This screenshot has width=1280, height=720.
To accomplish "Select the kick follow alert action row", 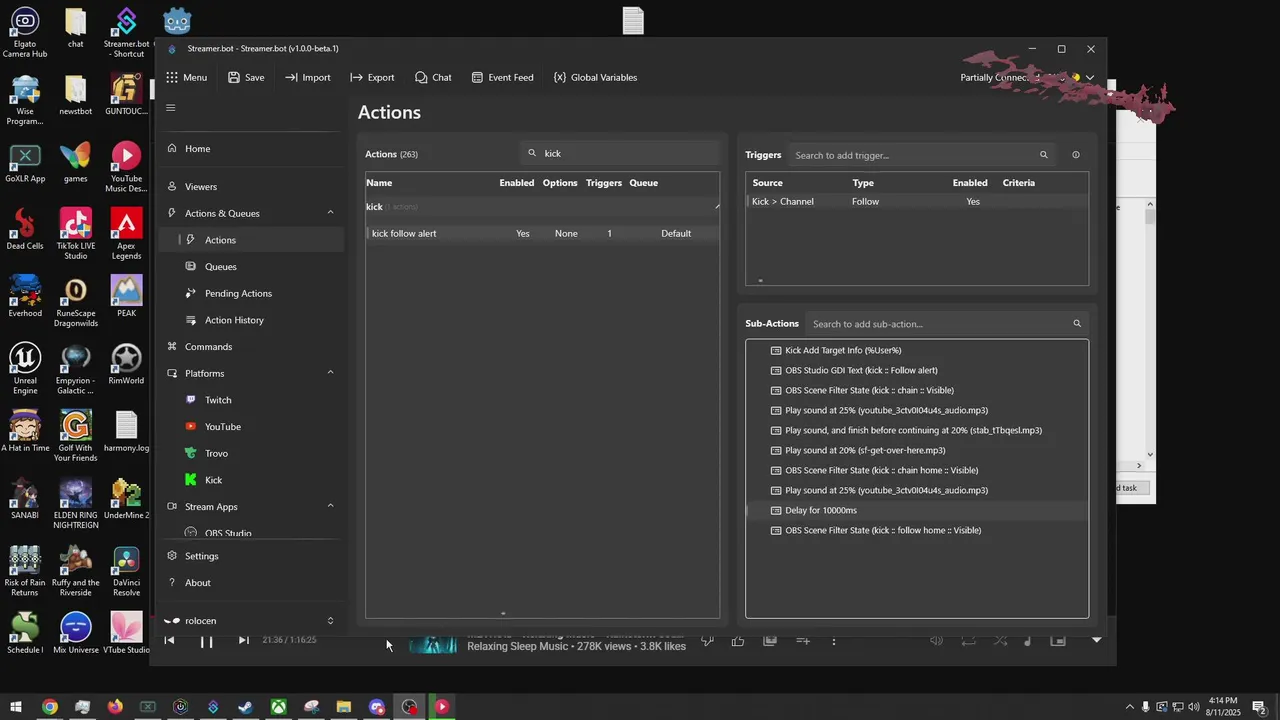I will pyautogui.click(x=542, y=234).
